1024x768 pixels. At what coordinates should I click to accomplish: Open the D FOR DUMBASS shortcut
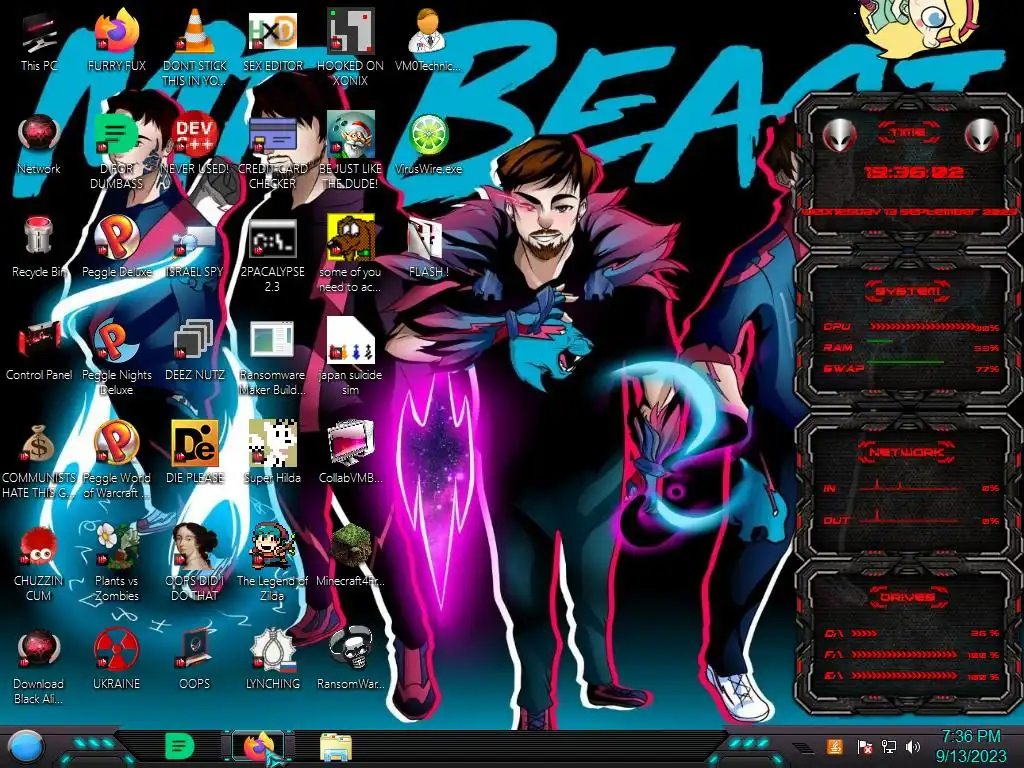click(x=116, y=135)
